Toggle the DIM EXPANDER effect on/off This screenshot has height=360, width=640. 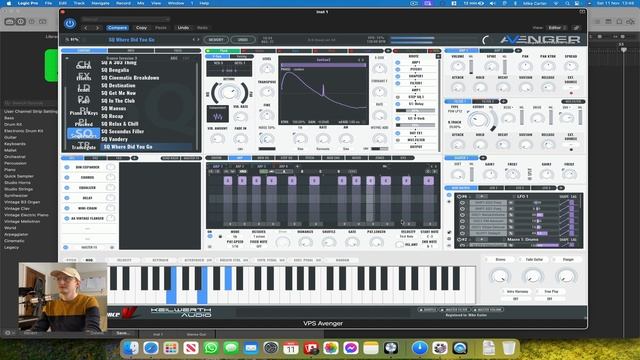click(67, 167)
